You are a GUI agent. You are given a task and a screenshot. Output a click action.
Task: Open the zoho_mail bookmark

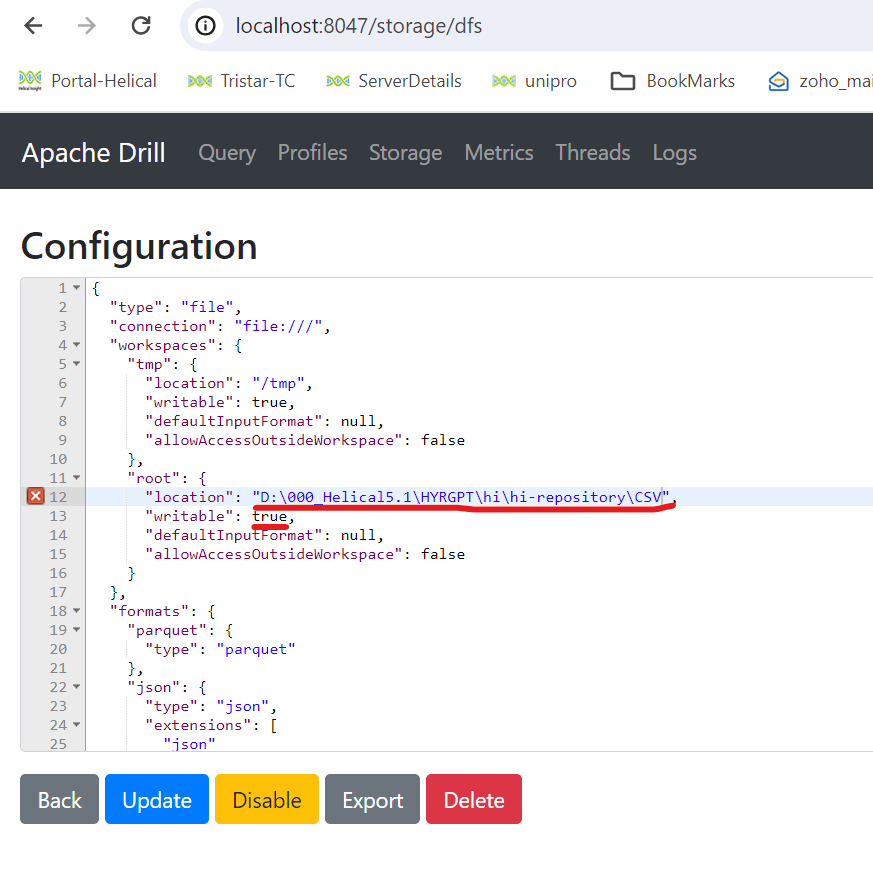pos(820,81)
